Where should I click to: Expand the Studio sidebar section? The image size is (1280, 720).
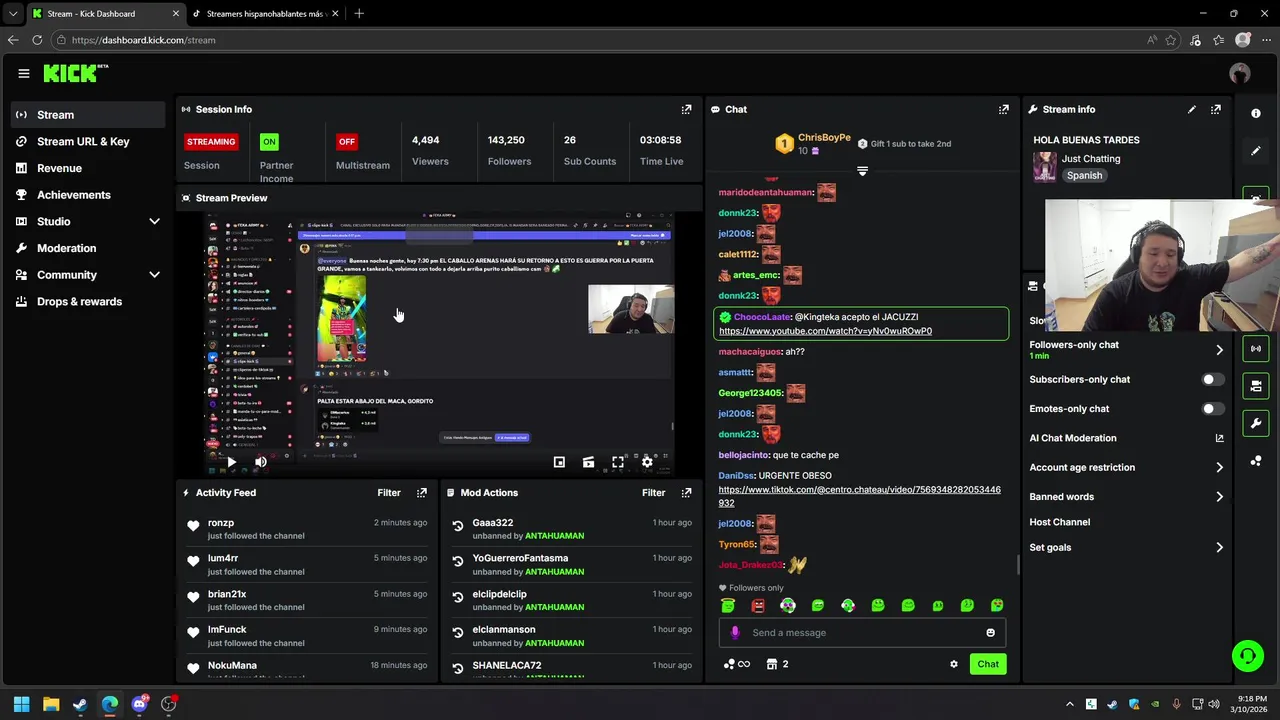pos(154,221)
